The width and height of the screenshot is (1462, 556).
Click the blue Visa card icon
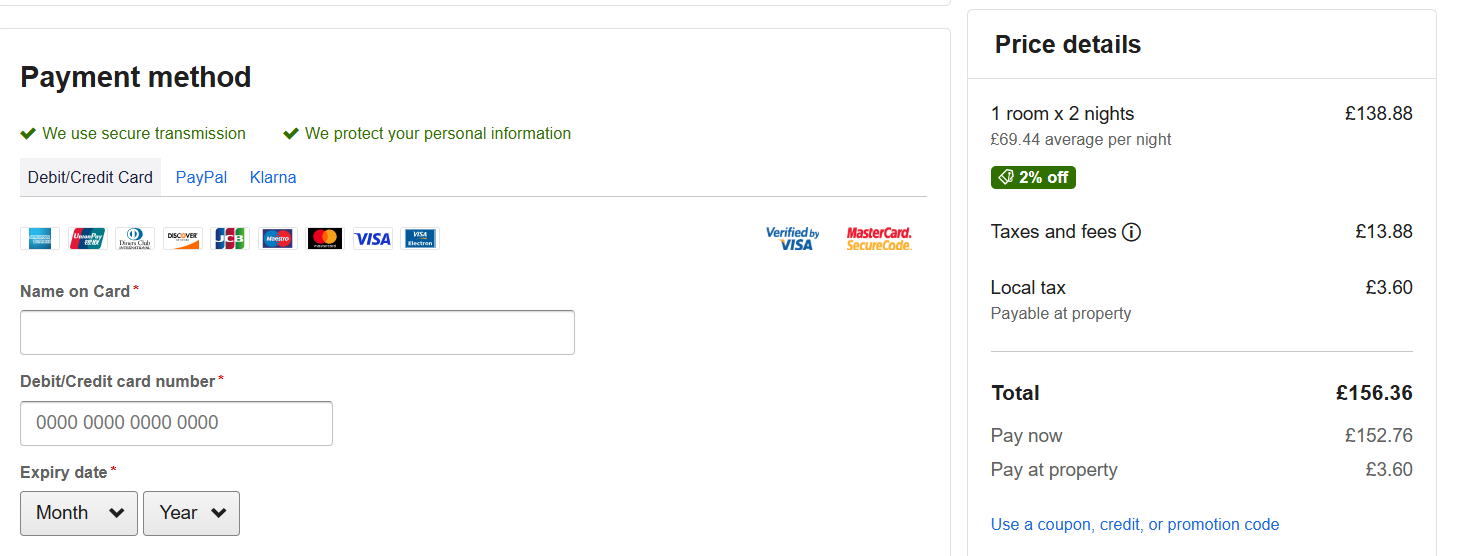click(x=373, y=239)
